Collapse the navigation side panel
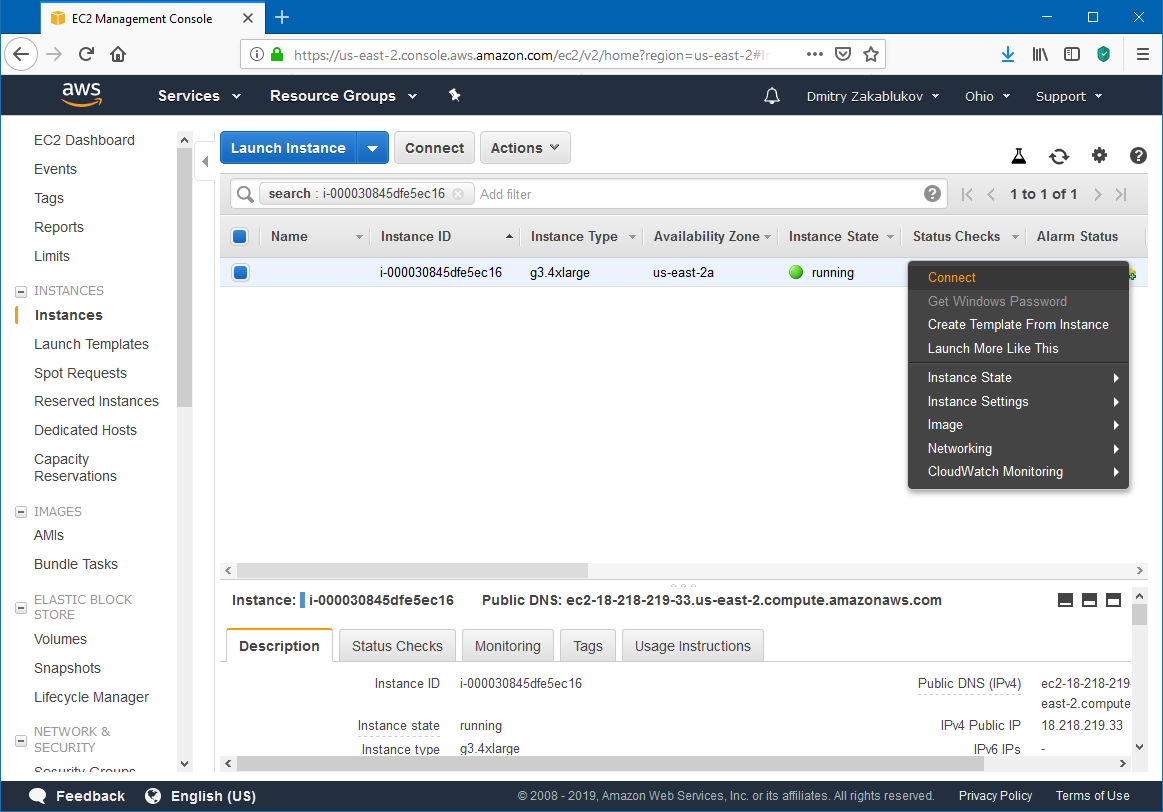The image size is (1163, 812). click(x=205, y=161)
